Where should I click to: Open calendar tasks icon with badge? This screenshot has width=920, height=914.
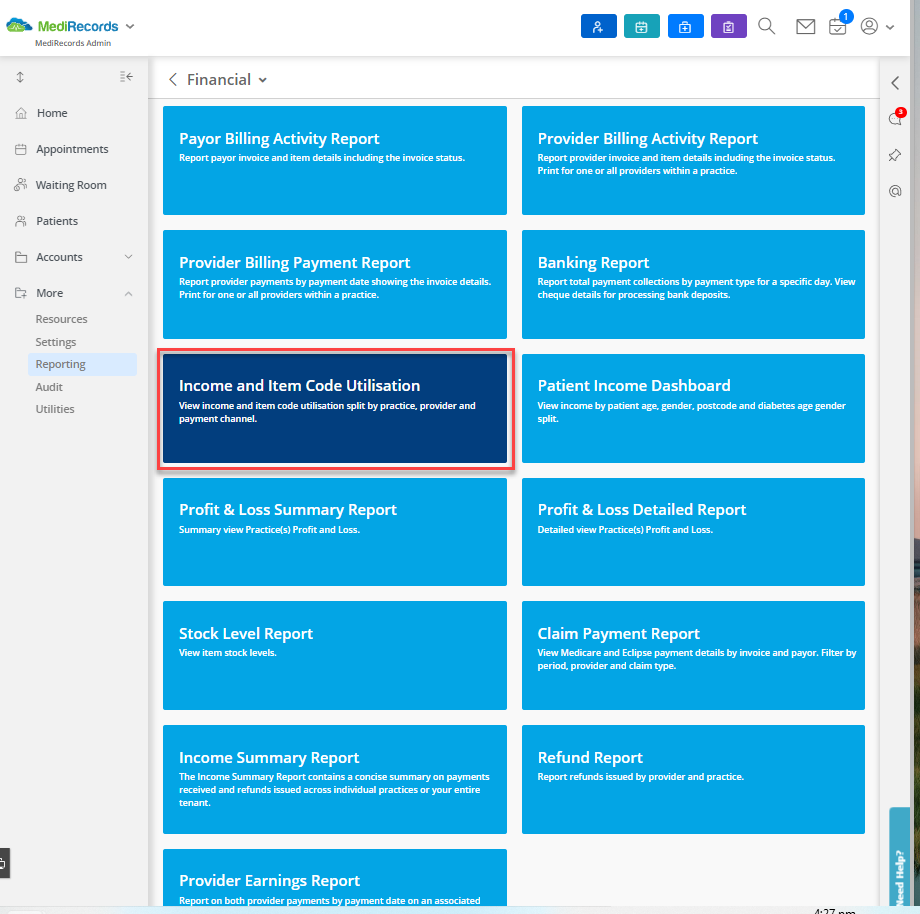(x=838, y=25)
